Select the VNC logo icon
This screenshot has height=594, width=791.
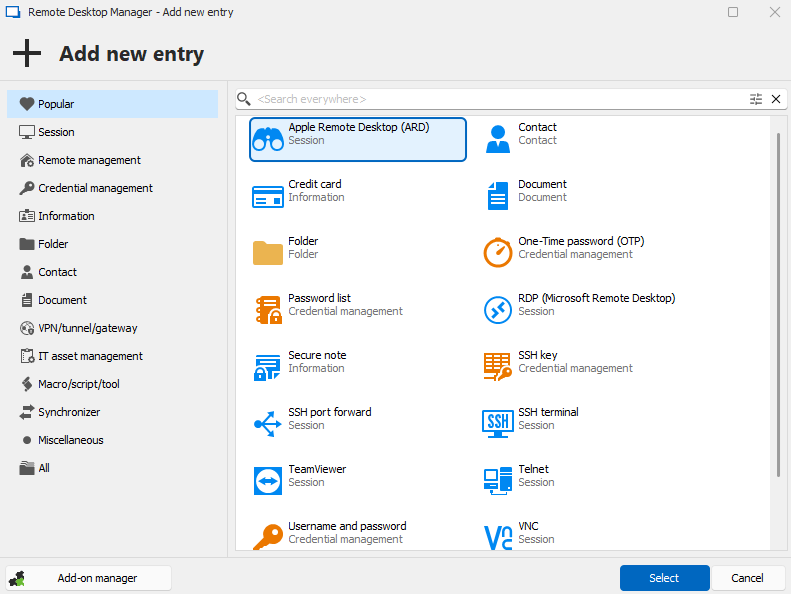click(x=498, y=537)
